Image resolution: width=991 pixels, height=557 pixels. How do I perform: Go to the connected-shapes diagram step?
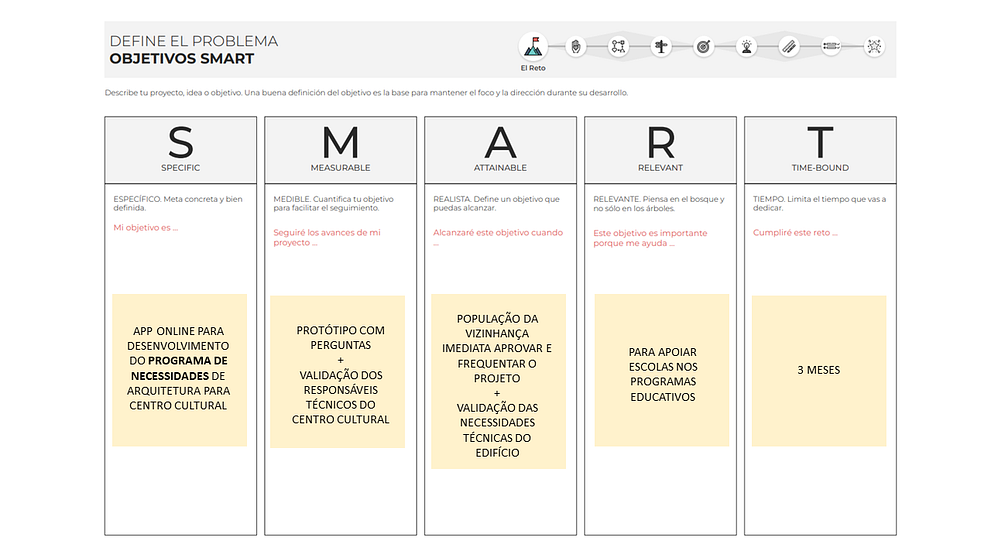(x=618, y=46)
